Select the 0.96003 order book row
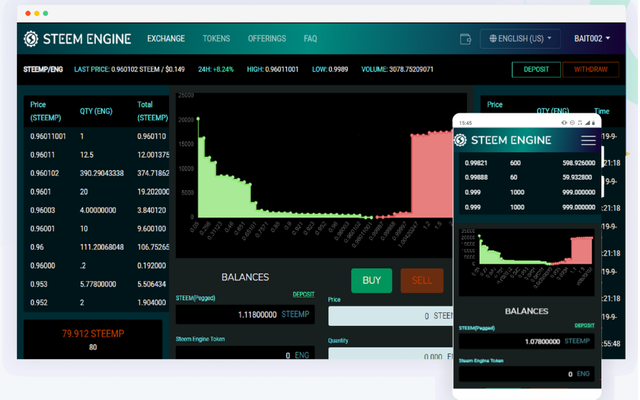The image size is (640, 400). coord(97,210)
